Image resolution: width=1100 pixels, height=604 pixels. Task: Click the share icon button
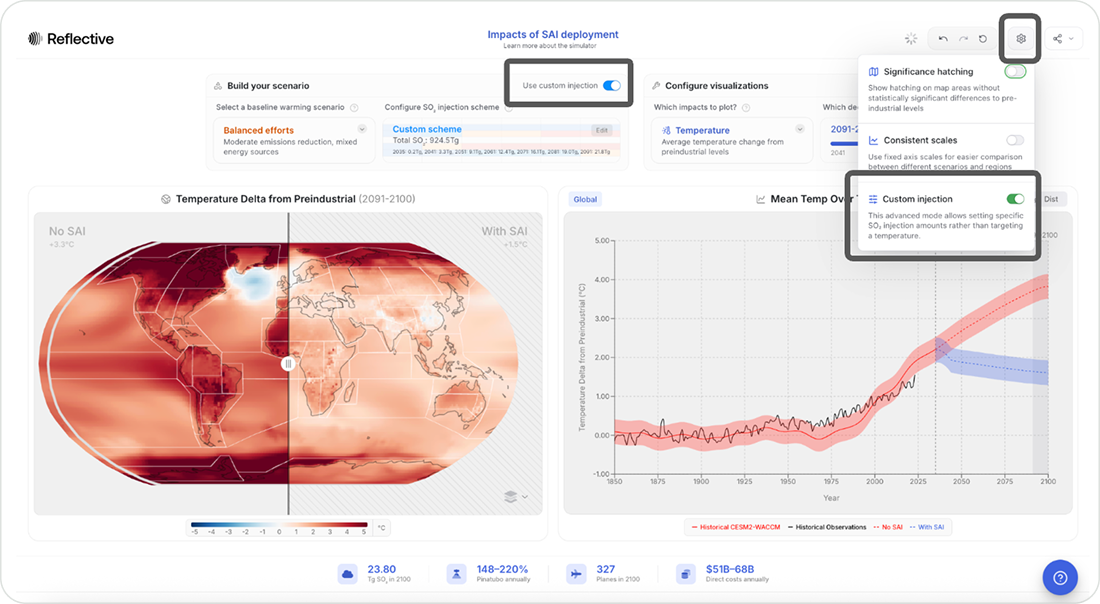pos(1057,39)
